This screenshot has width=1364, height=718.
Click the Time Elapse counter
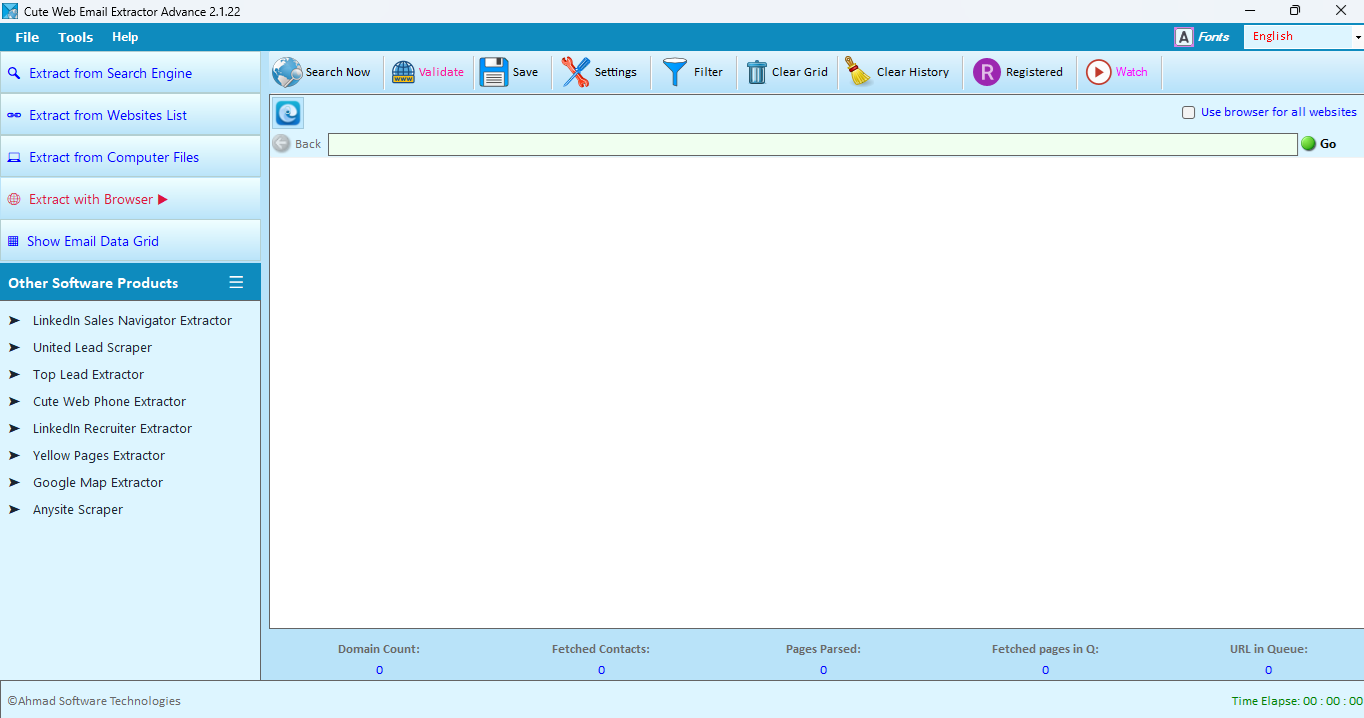click(1297, 701)
